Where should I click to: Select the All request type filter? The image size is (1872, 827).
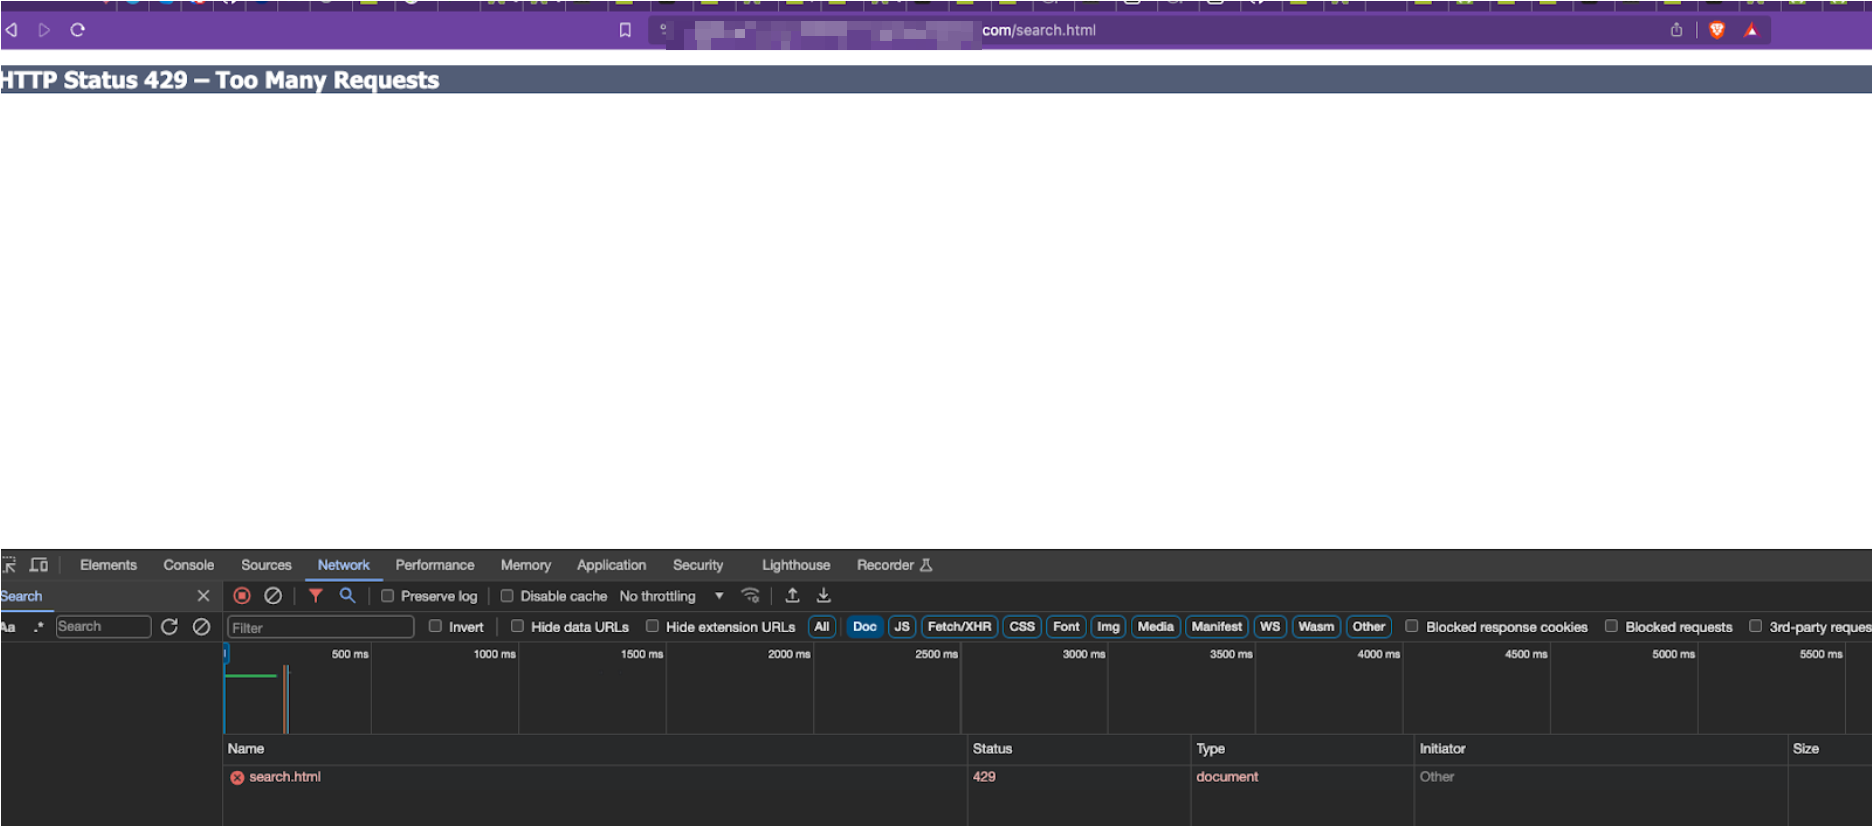click(x=822, y=627)
